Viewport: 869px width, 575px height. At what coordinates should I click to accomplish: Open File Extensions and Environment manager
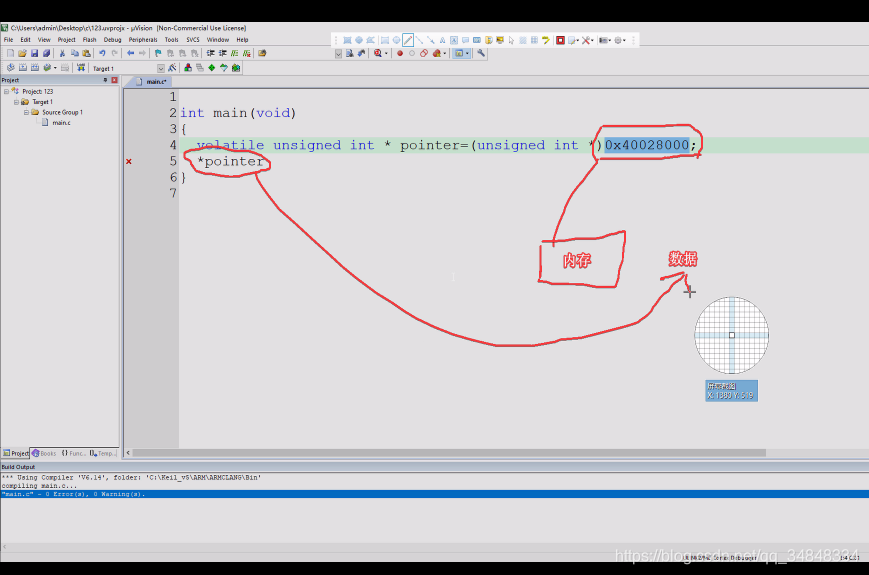pos(188,68)
